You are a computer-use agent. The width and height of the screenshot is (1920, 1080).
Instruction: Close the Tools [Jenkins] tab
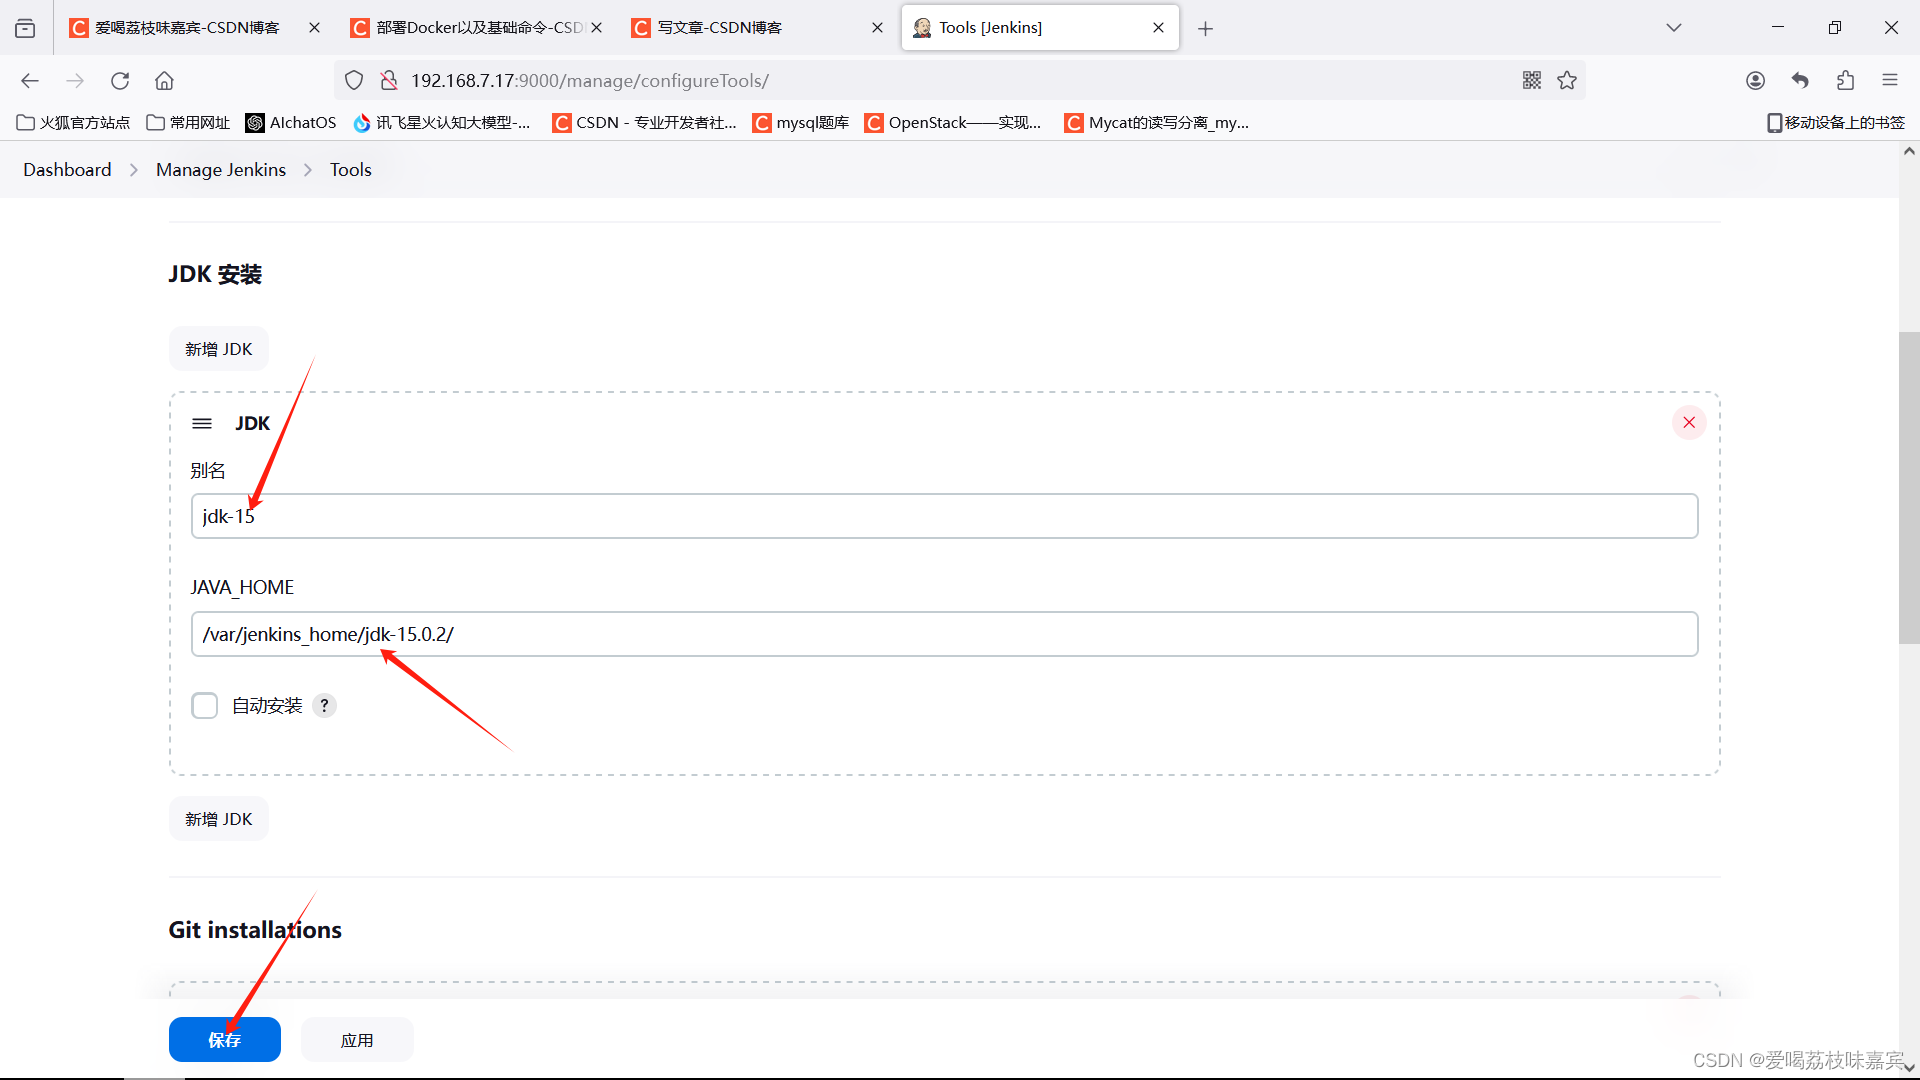point(1158,28)
